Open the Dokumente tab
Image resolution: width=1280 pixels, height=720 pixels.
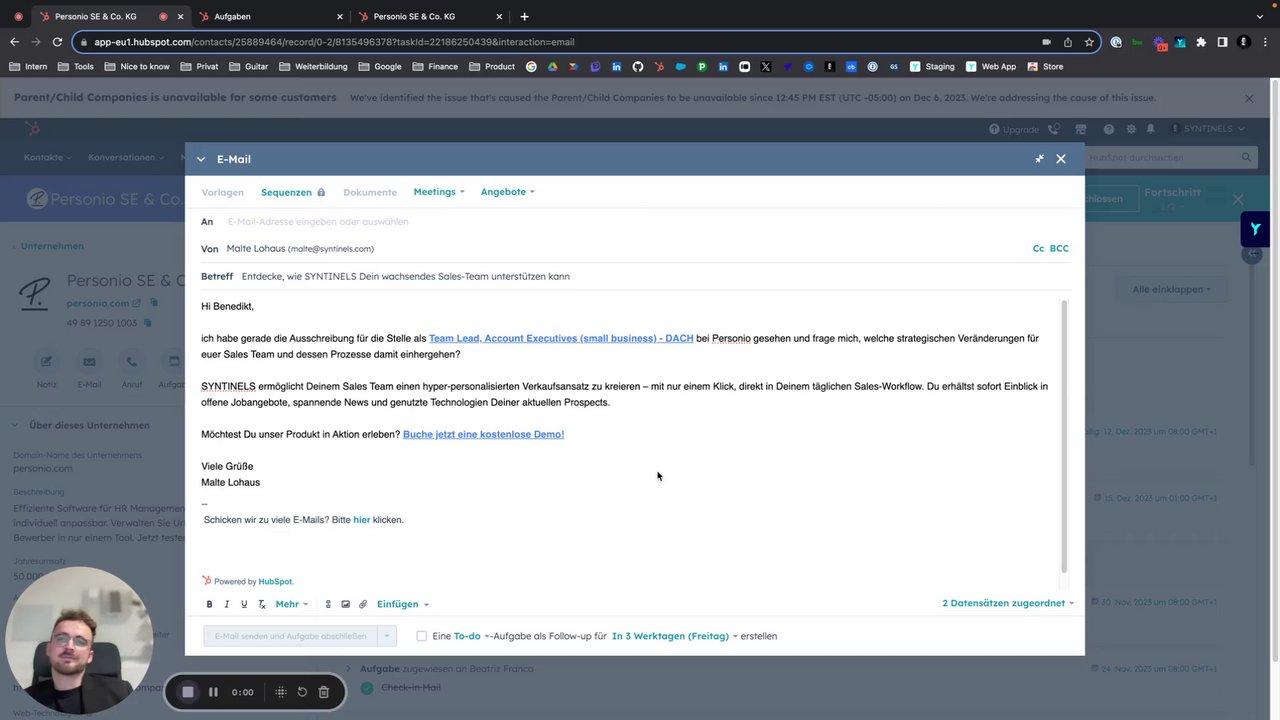click(x=370, y=192)
